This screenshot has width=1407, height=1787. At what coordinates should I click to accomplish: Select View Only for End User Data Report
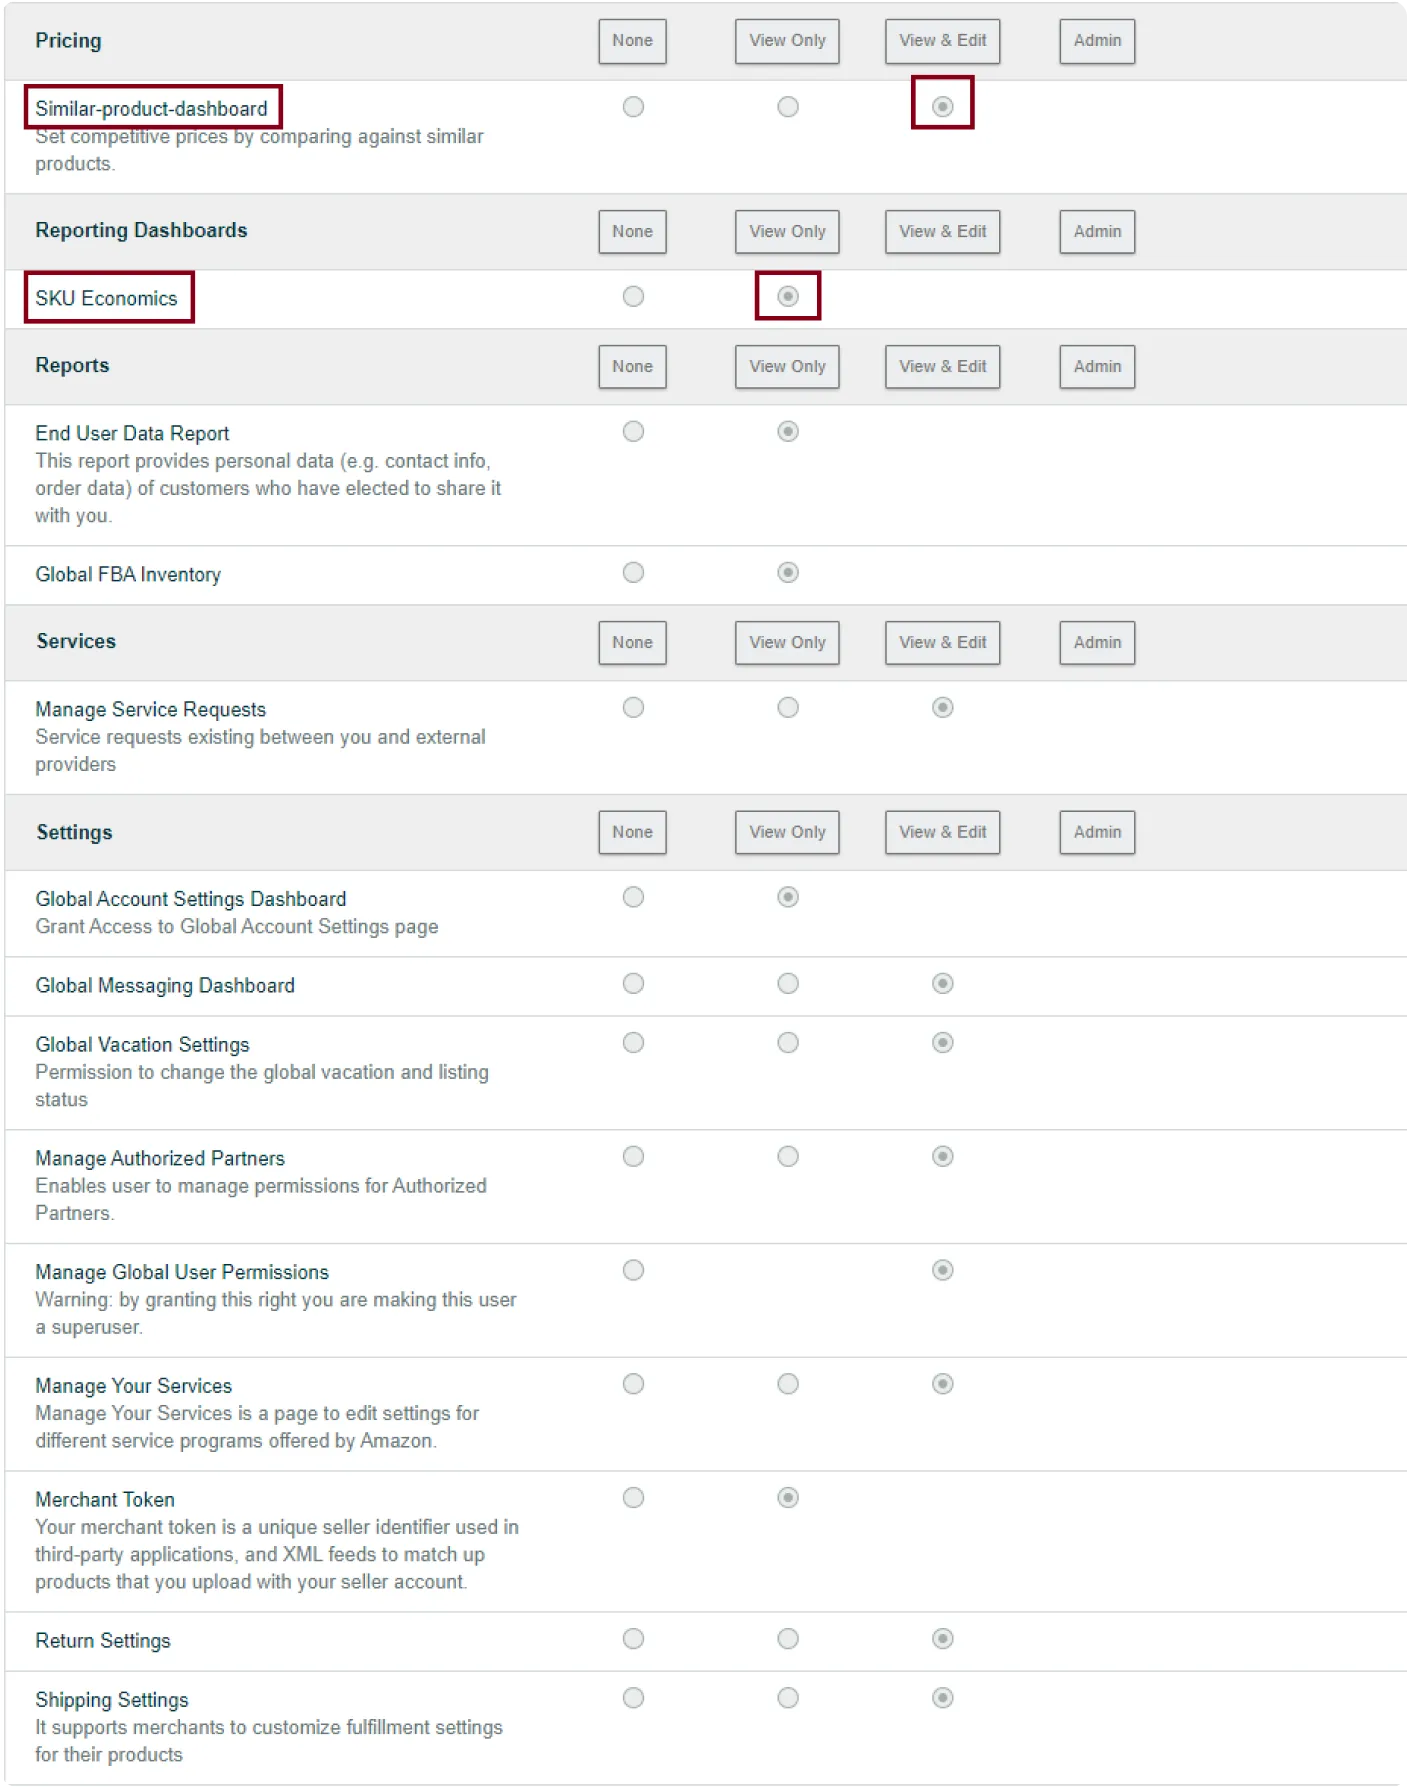(788, 431)
